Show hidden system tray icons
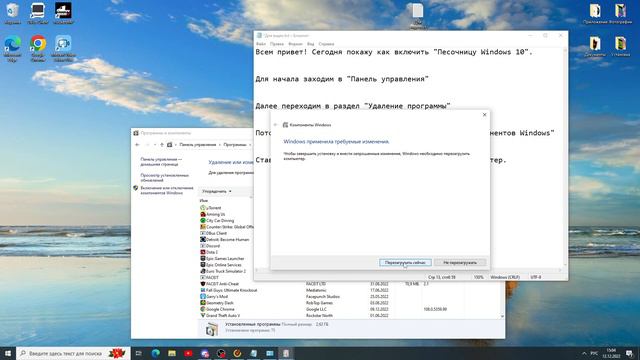 584,353
